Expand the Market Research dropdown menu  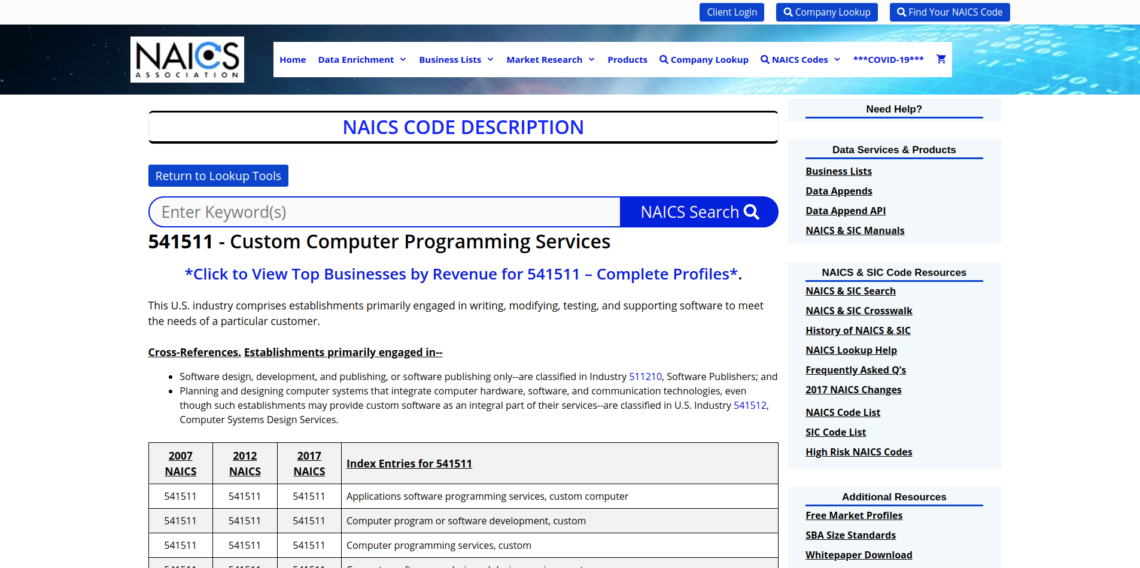tap(550, 59)
